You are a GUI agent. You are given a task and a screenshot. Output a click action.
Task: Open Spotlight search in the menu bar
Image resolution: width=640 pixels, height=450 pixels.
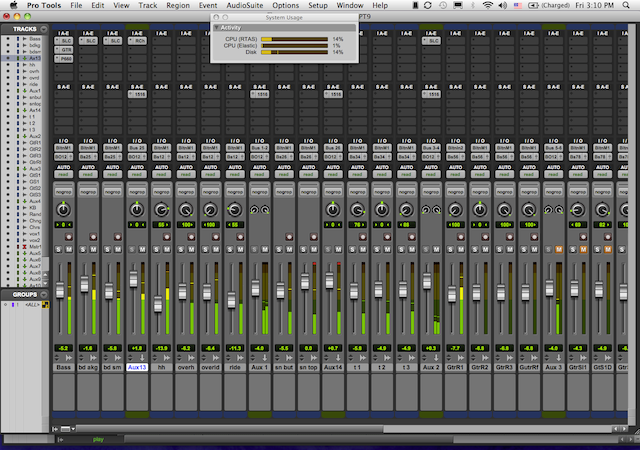626,5
